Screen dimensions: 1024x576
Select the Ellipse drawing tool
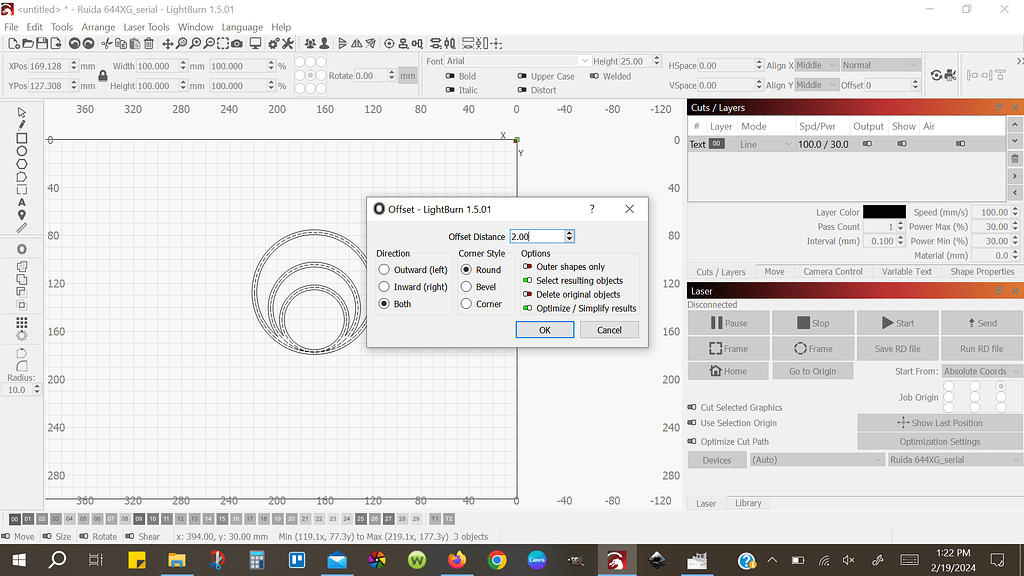(21, 150)
